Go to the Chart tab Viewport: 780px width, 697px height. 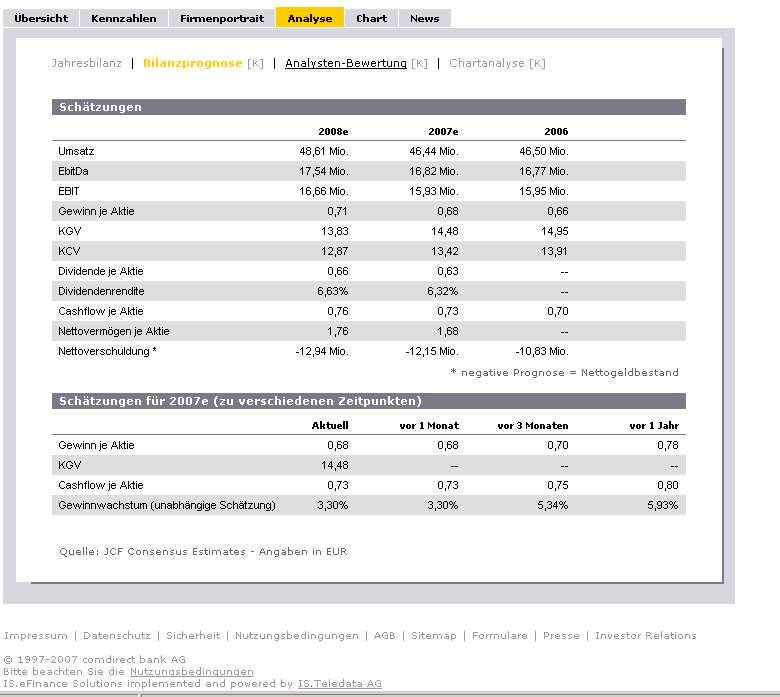pyautogui.click(x=371, y=18)
